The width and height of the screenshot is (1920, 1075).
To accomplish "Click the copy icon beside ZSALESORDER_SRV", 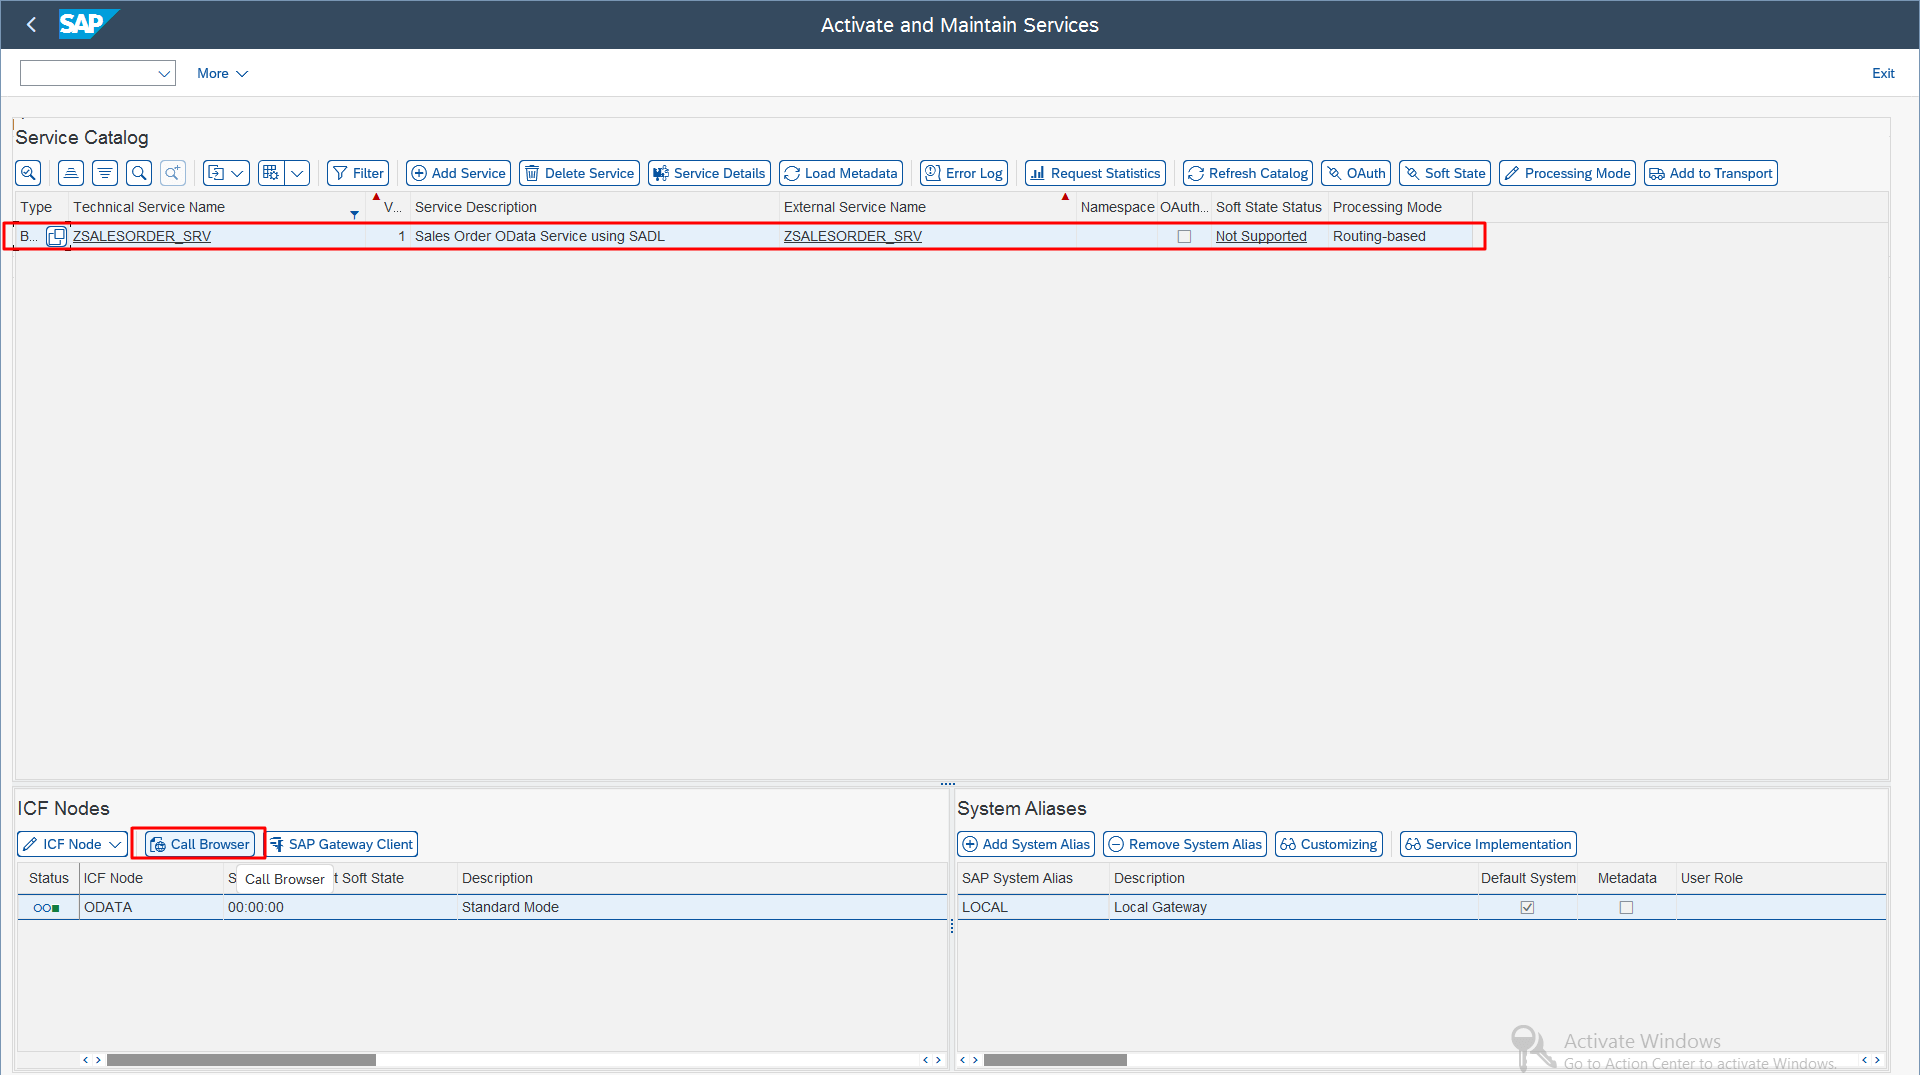I will [x=57, y=237].
